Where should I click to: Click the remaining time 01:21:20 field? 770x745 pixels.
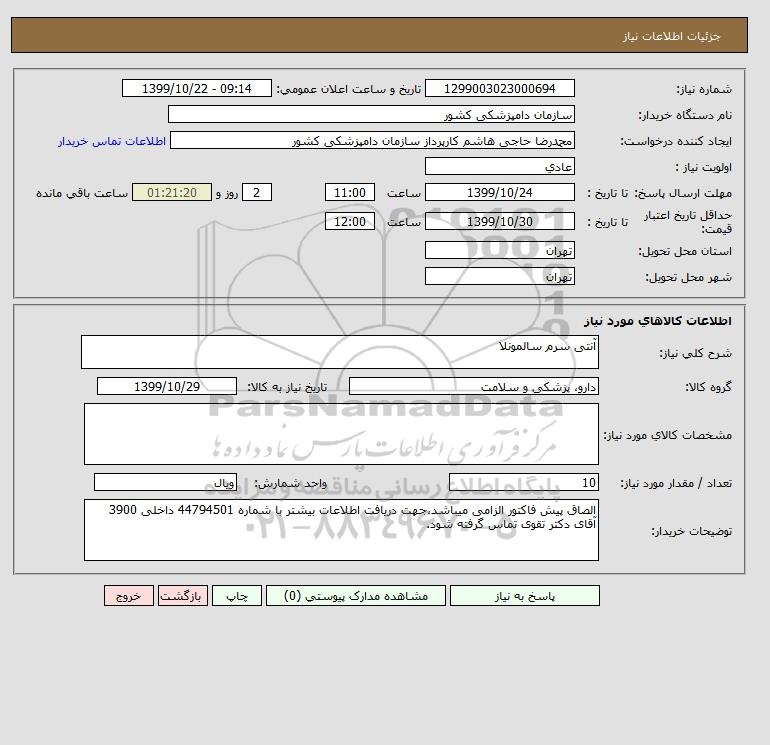[172, 193]
